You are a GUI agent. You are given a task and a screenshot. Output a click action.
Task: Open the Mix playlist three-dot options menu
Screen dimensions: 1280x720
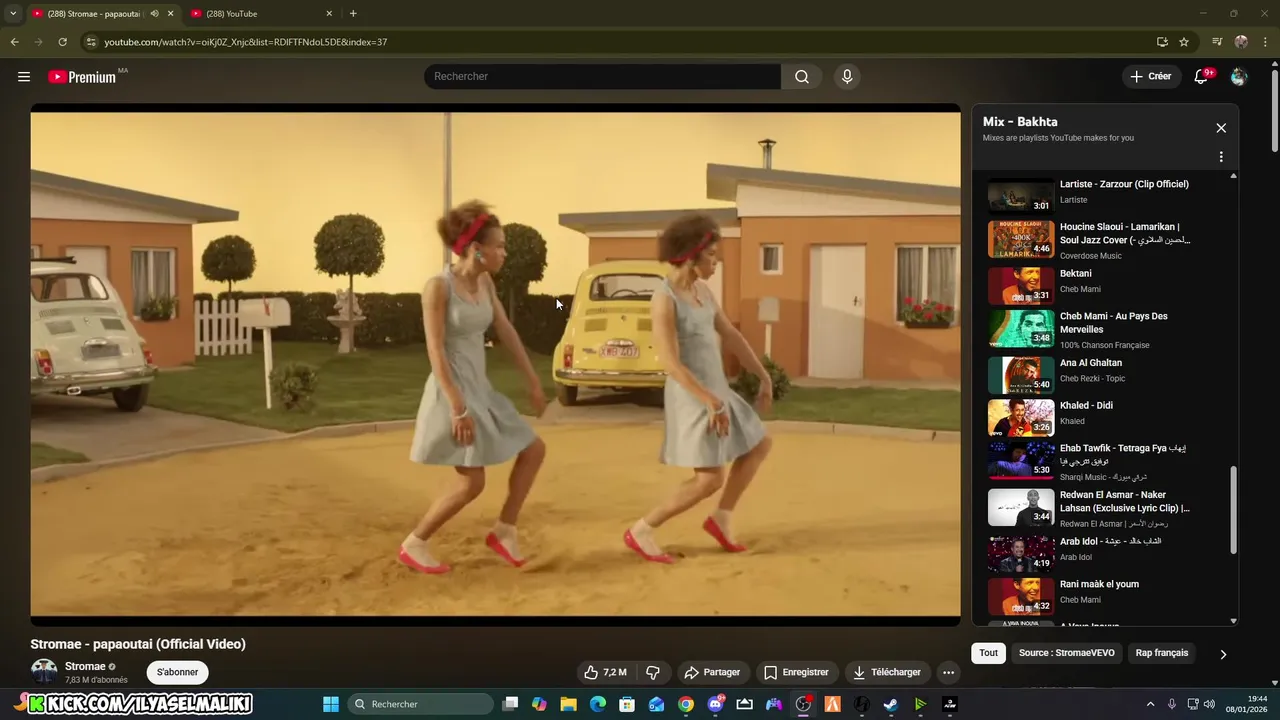click(1221, 157)
